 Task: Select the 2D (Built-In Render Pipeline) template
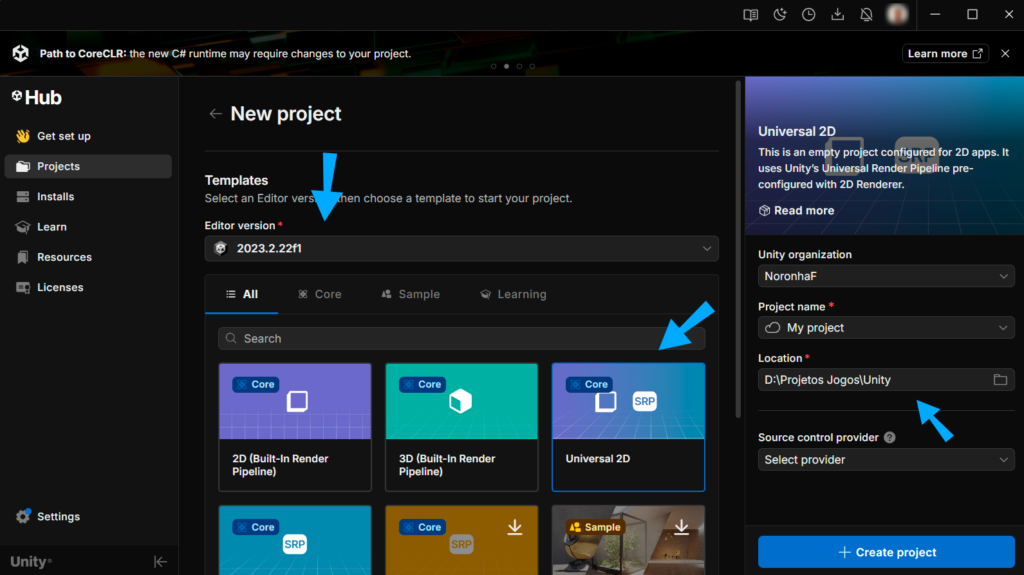[x=295, y=427]
